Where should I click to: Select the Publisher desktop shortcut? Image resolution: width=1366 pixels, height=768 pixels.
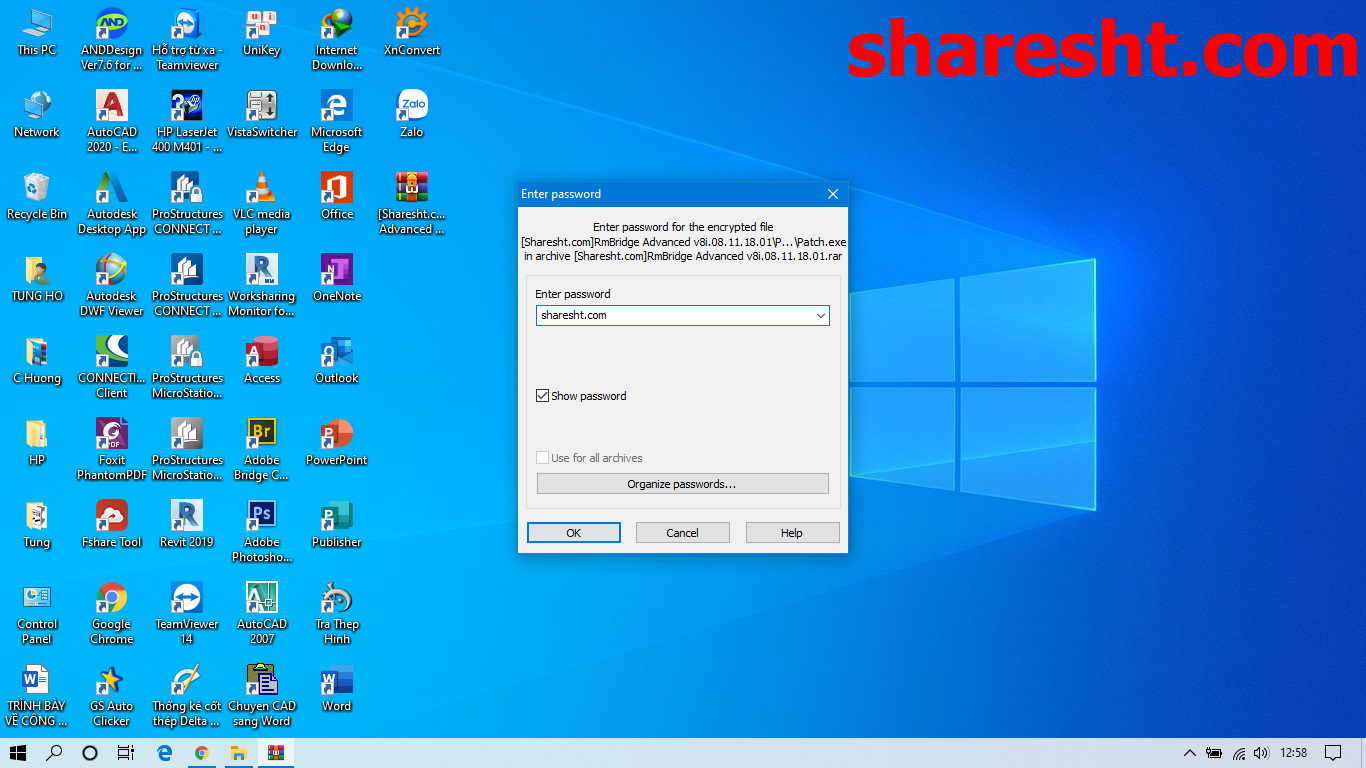[337, 524]
